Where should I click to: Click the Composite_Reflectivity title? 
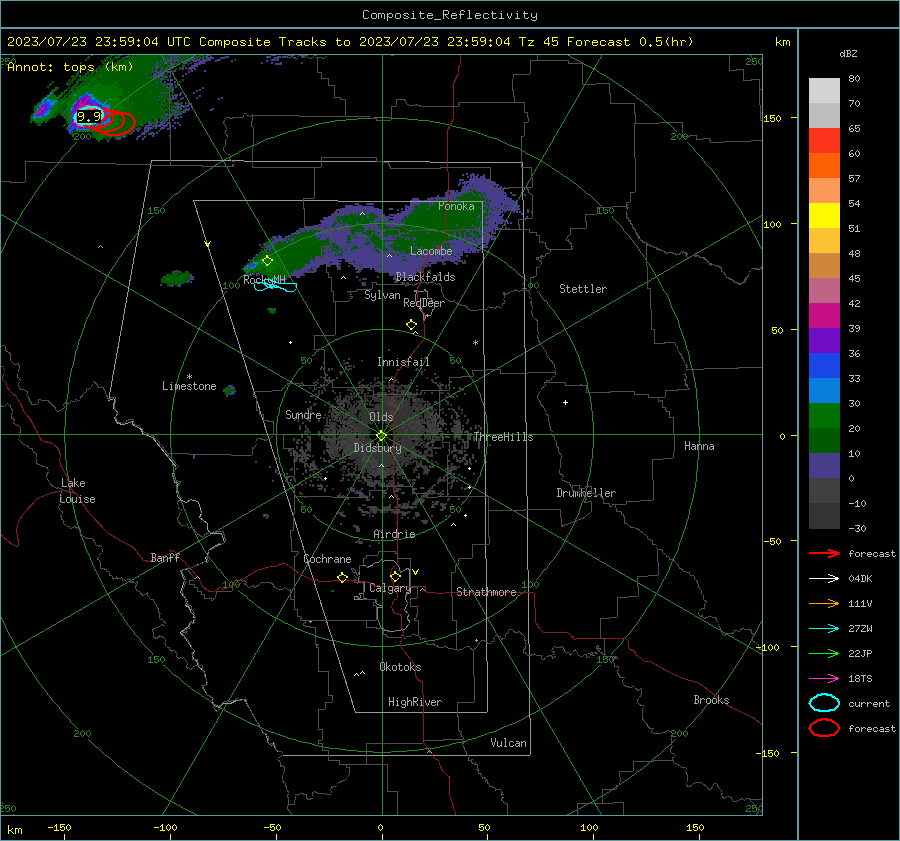(x=450, y=15)
